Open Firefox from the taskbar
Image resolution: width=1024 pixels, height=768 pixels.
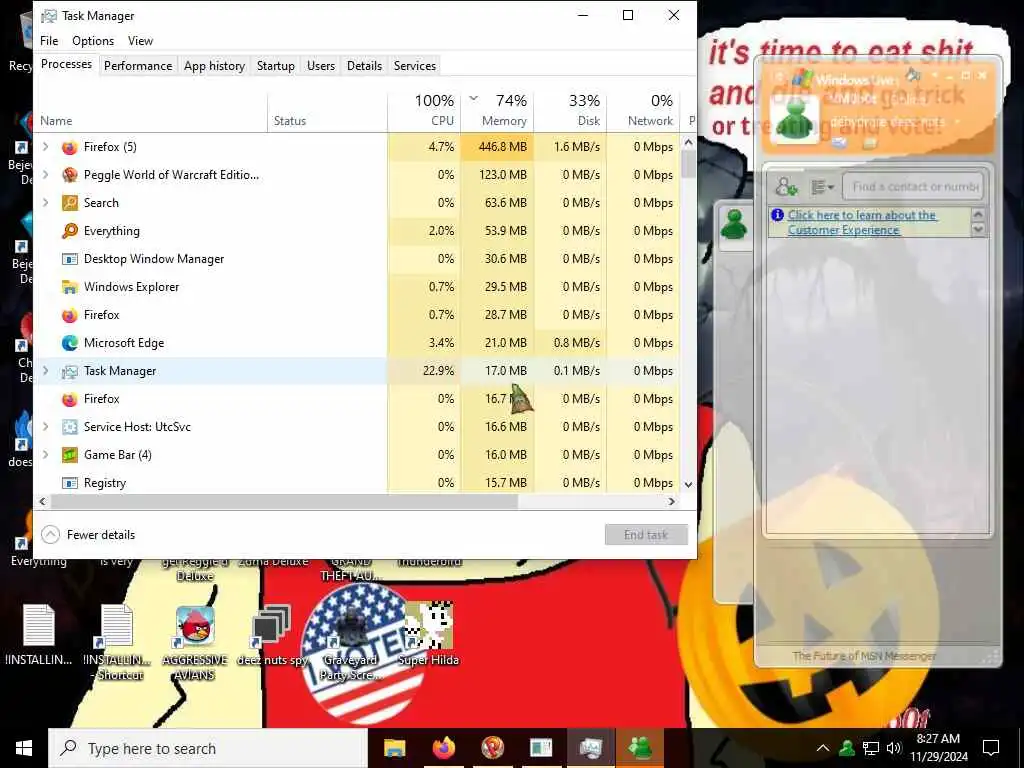443,748
